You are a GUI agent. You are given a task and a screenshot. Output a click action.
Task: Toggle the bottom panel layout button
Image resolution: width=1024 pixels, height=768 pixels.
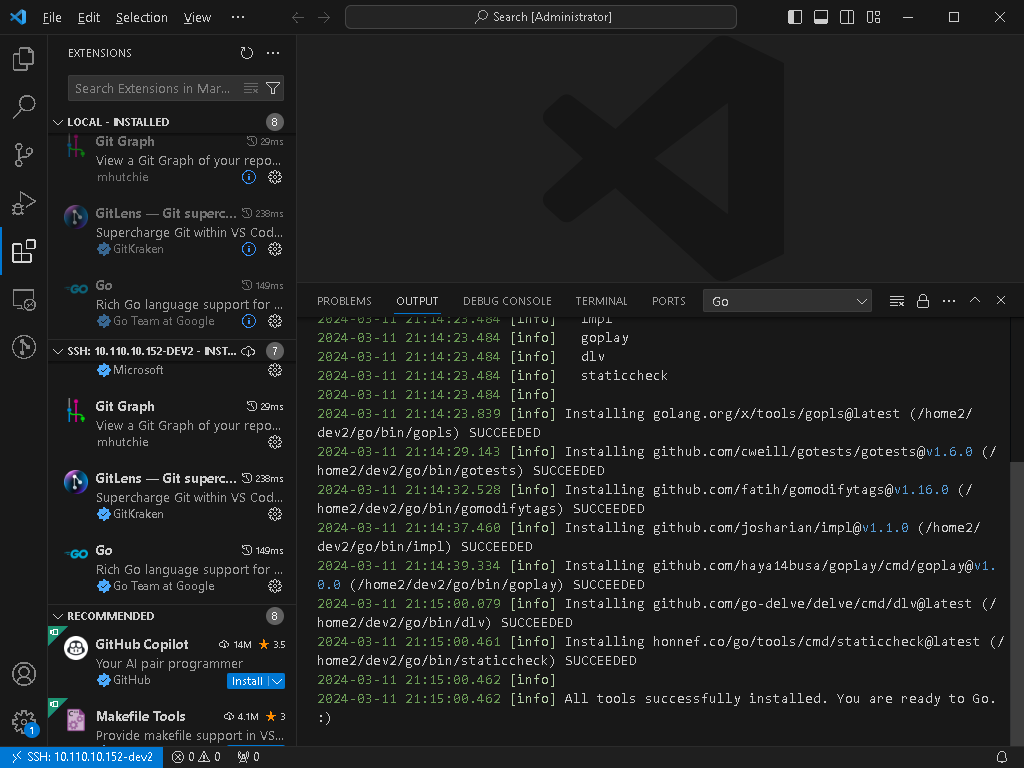click(x=821, y=17)
